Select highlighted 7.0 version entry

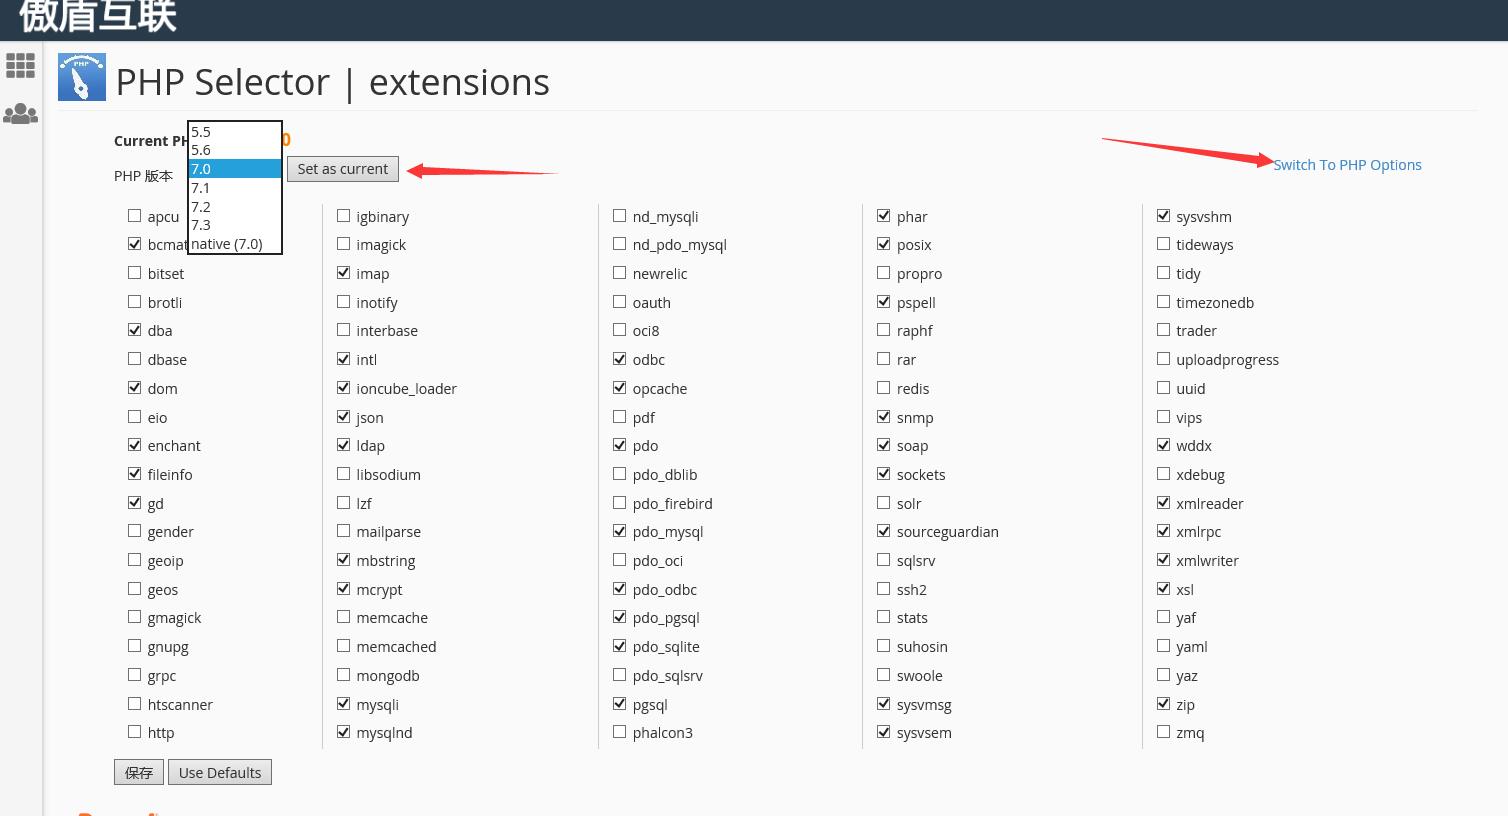click(234, 169)
